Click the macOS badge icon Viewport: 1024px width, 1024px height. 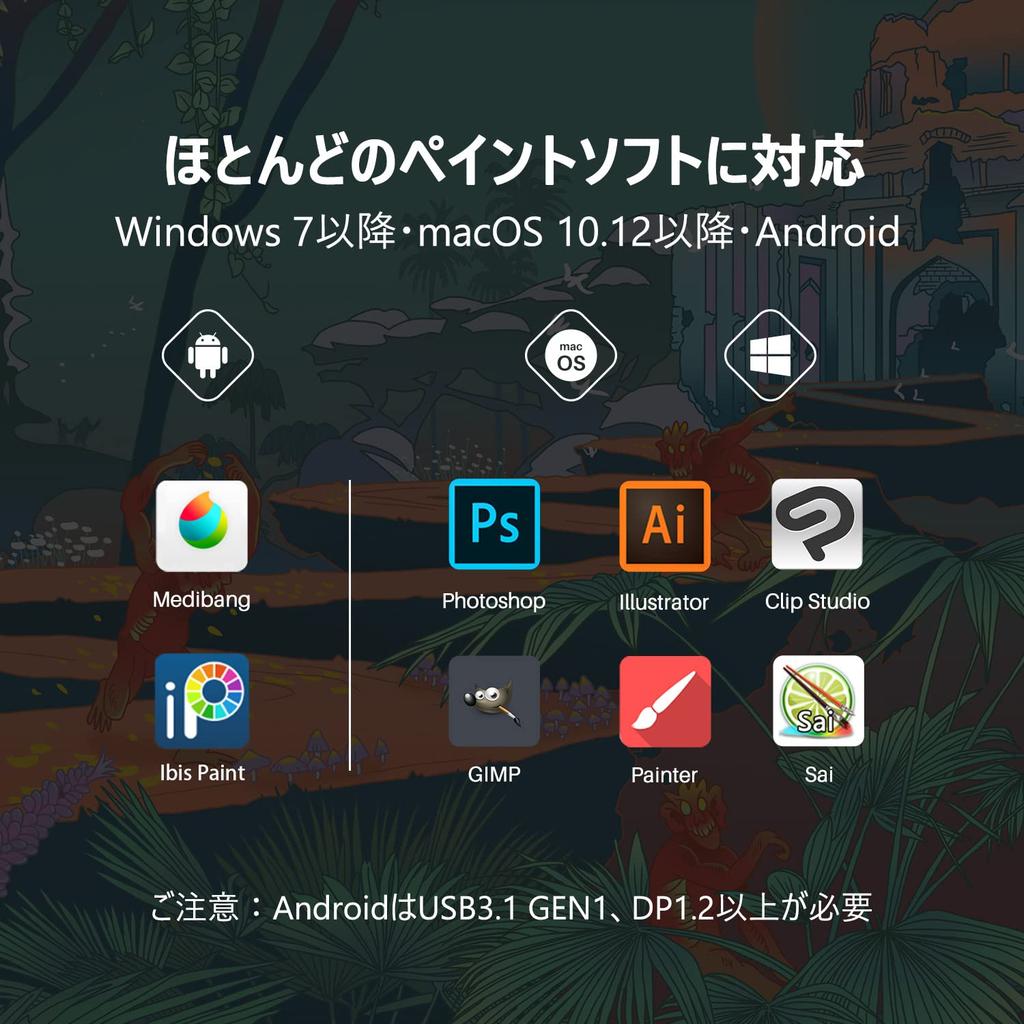571,356
